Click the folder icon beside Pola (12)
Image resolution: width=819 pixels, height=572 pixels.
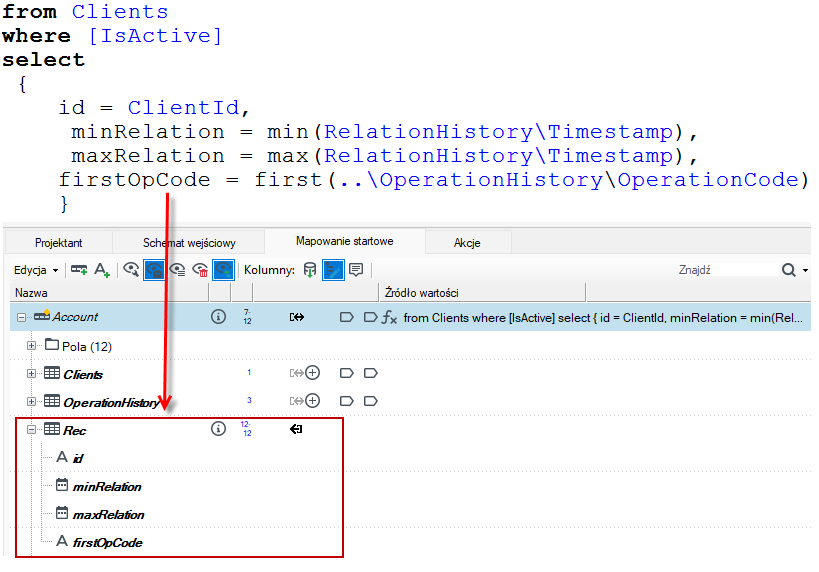[52, 344]
